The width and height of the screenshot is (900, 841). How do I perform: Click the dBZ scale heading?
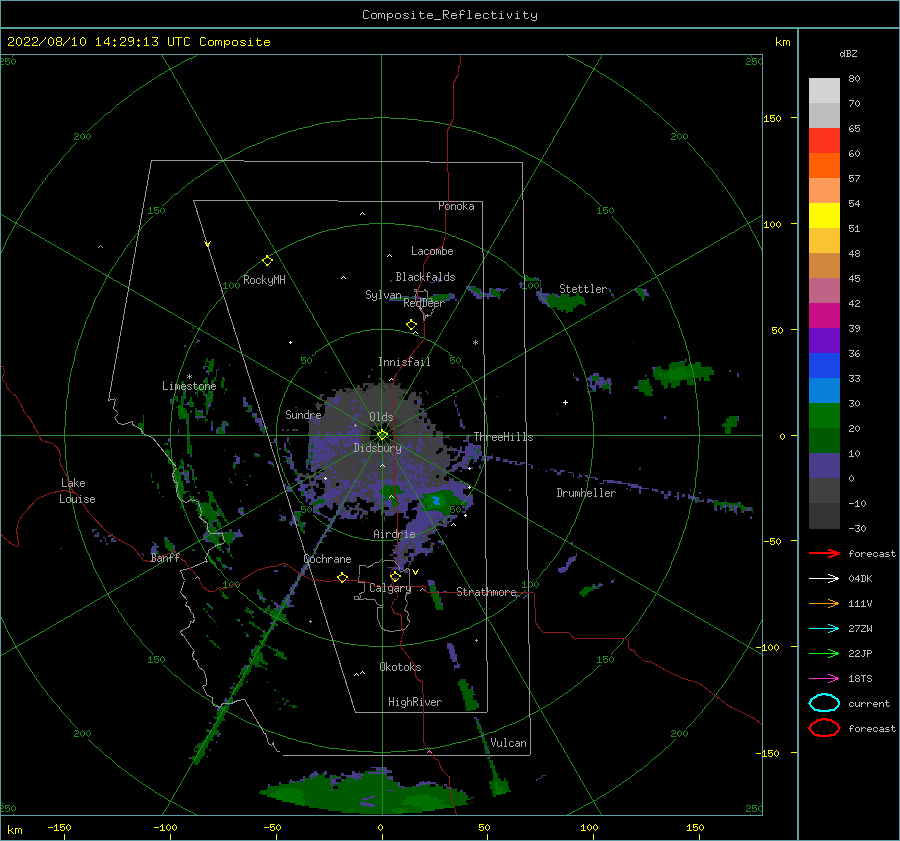848,53
